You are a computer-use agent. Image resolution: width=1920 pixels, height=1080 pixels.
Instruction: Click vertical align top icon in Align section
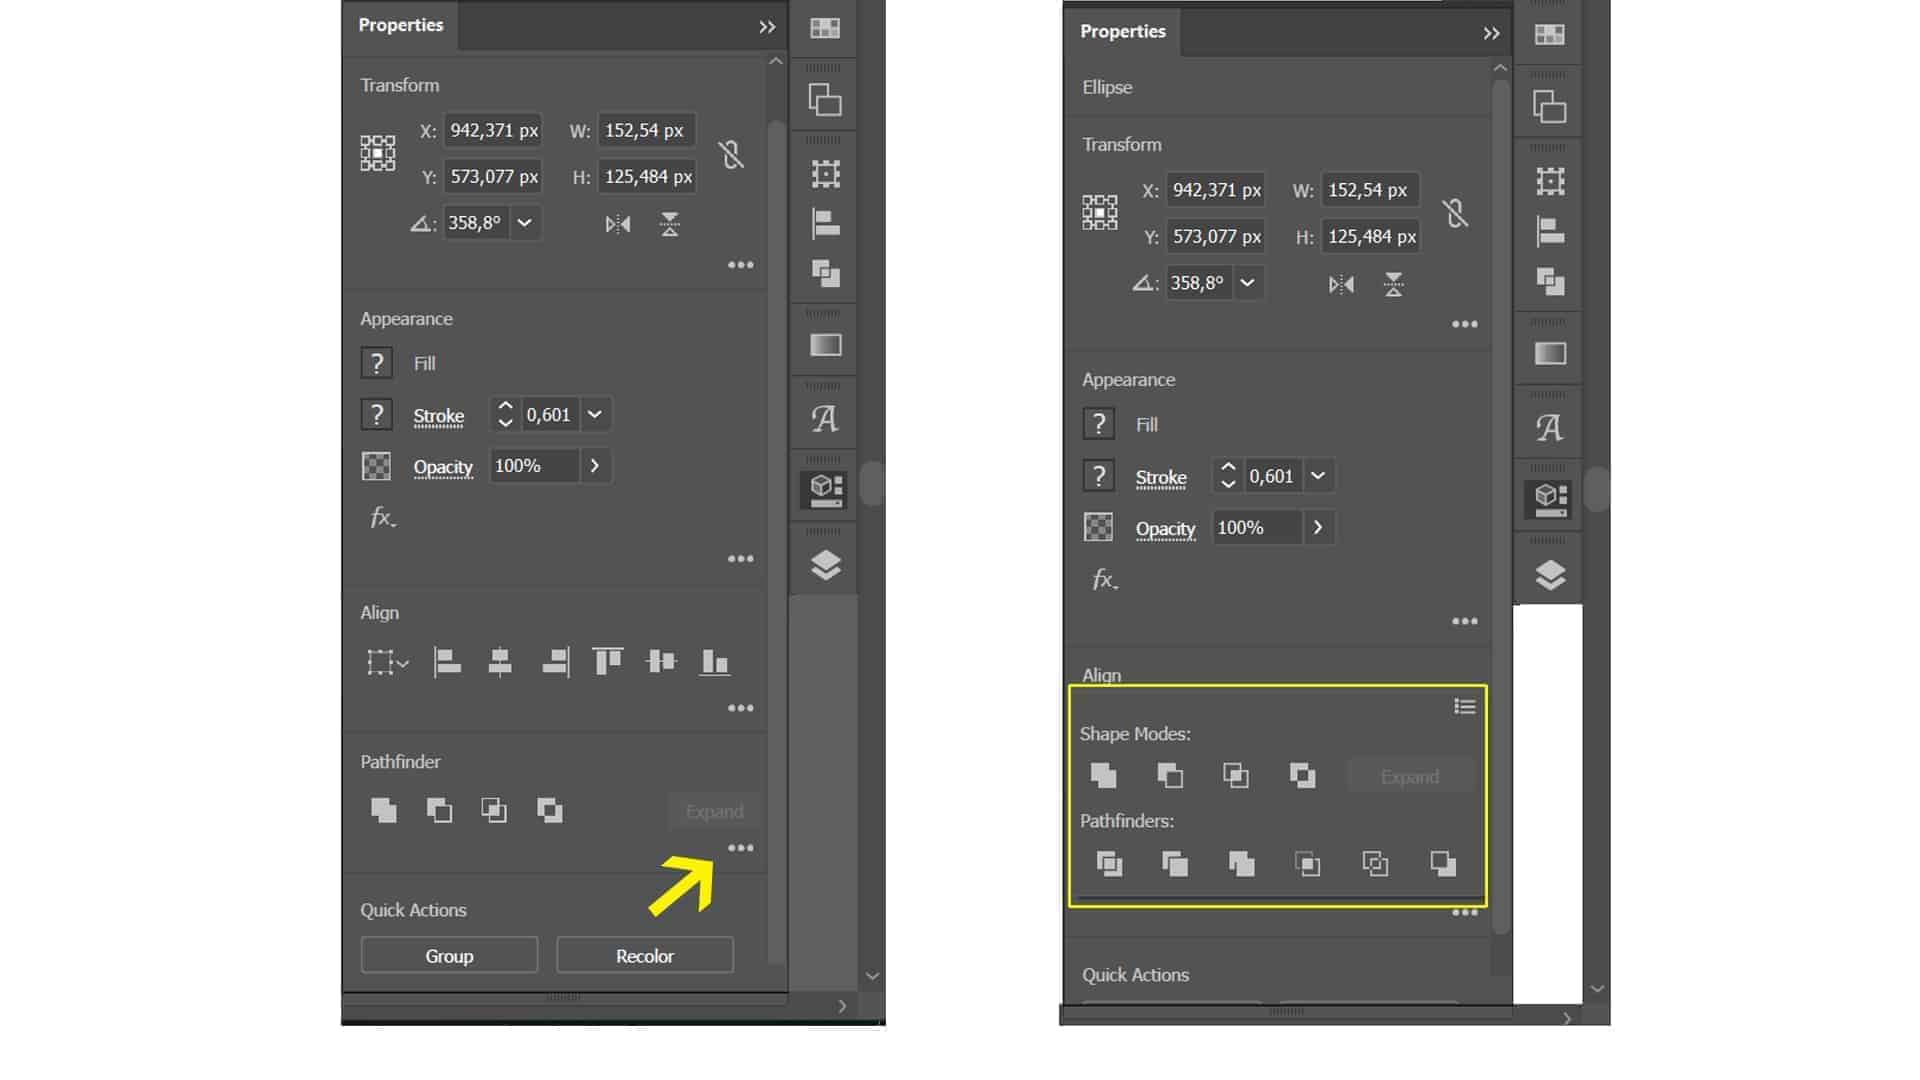coord(607,661)
